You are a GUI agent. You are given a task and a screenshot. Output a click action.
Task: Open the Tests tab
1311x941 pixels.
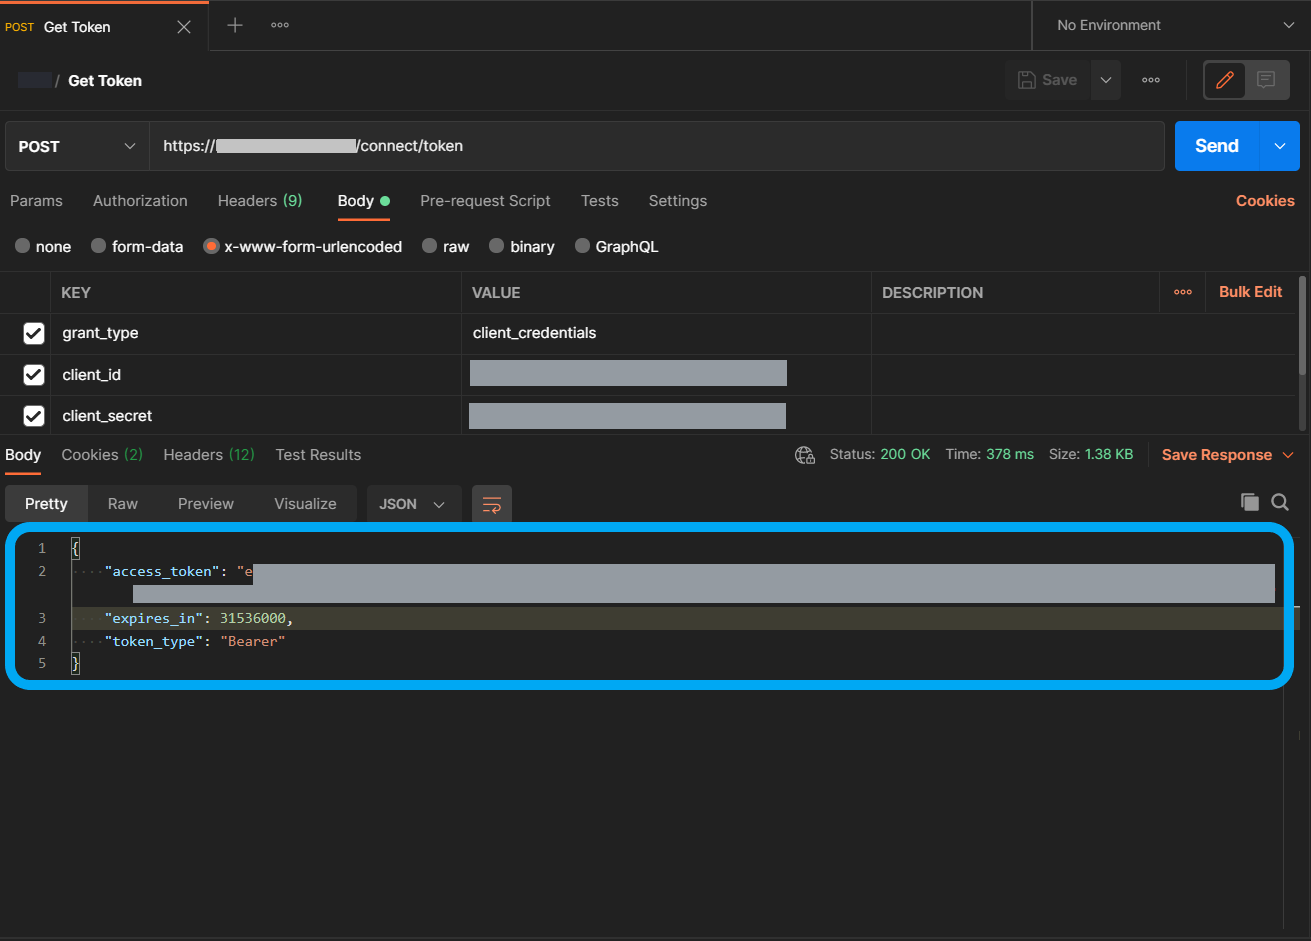tap(600, 201)
